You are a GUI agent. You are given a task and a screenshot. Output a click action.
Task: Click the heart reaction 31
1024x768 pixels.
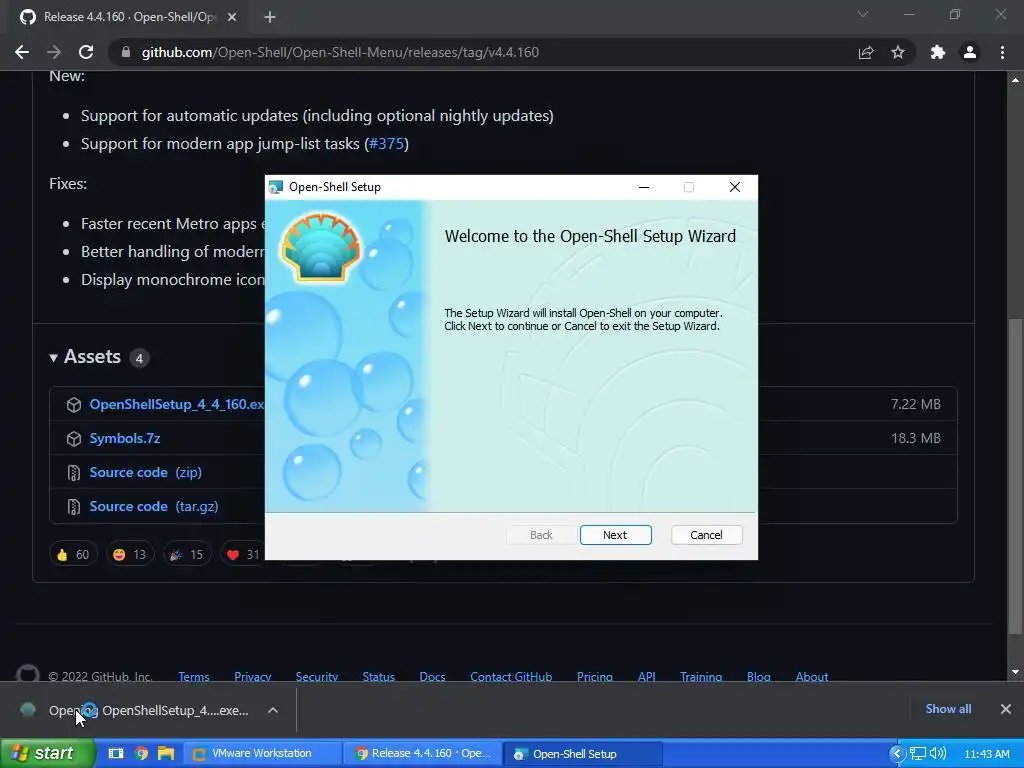(x=243, y=554)
